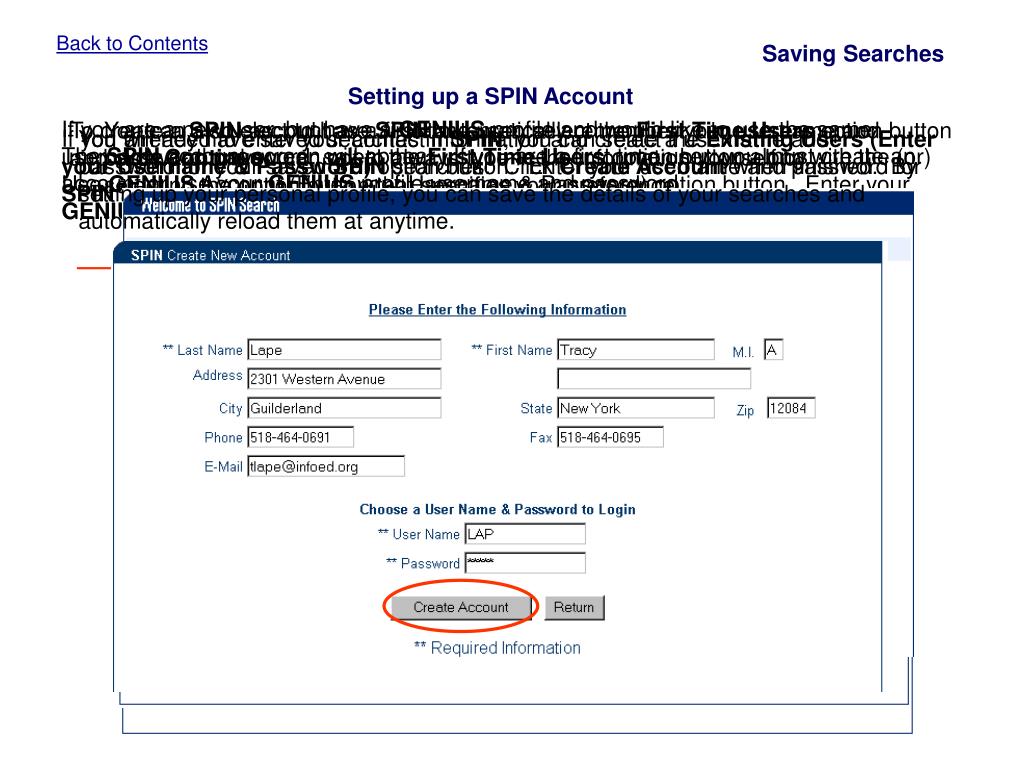
Task: Click the E-Mail field with tlape@infoed.org
Action: click(x=326, y=466)
